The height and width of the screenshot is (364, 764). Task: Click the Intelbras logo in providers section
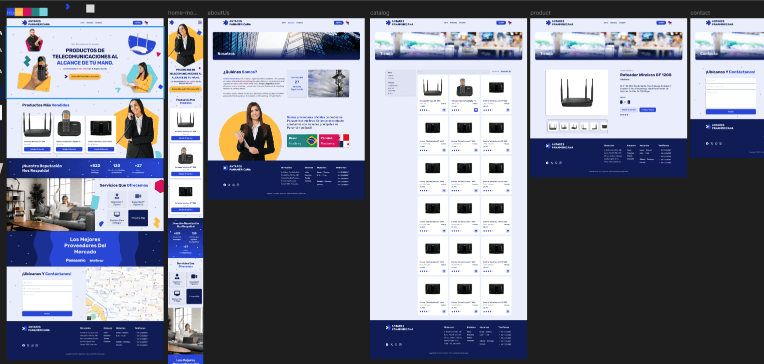(96, 260)
